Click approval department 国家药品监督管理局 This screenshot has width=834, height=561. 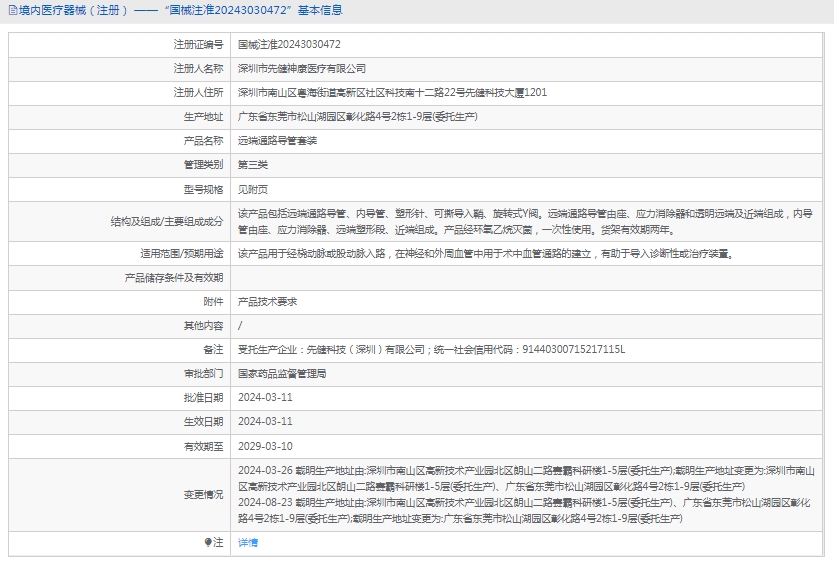pos(282,373)
